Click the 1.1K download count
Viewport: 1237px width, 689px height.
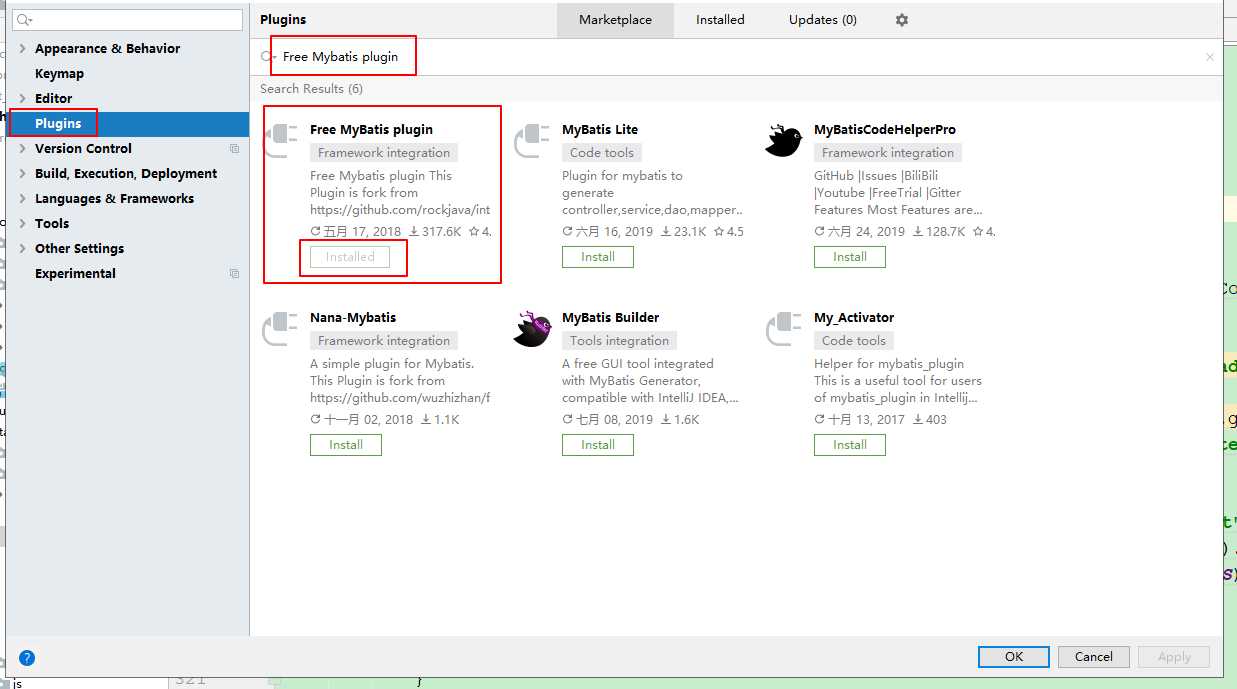447,420
